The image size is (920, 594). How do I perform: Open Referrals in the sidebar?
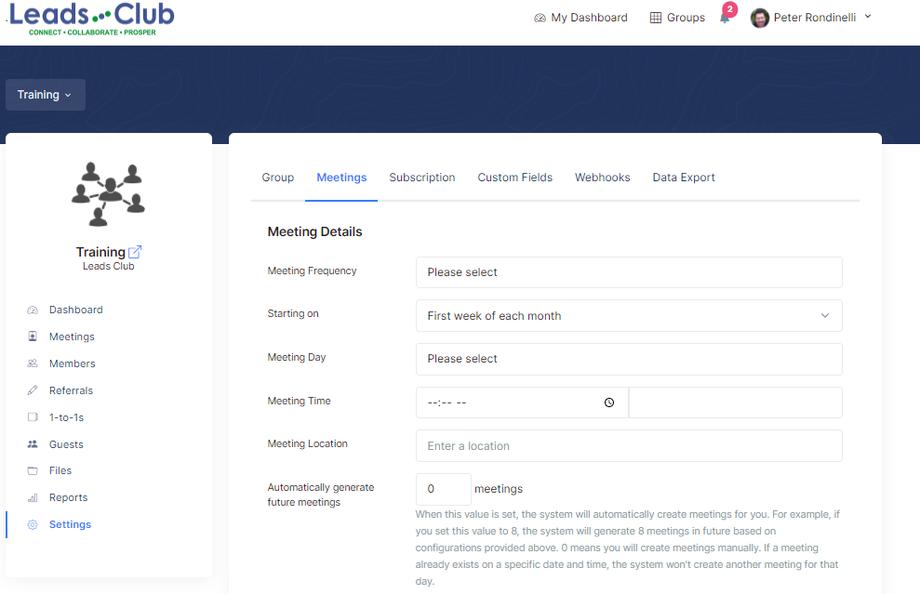click(x=71, y=391)
